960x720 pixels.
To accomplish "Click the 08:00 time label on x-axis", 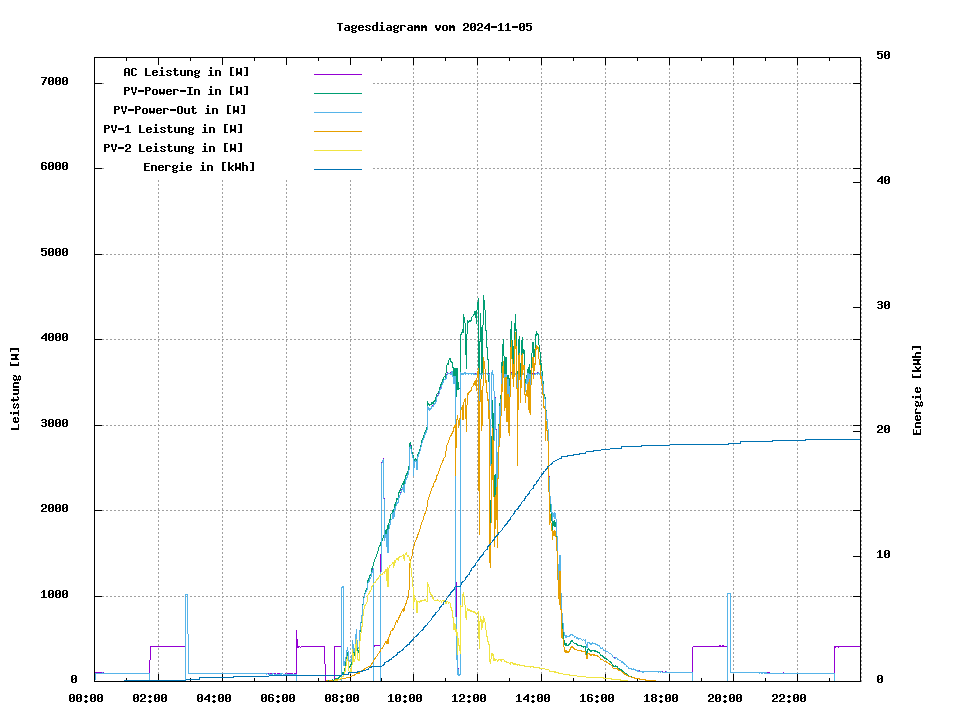I will (x=342, y=698).
